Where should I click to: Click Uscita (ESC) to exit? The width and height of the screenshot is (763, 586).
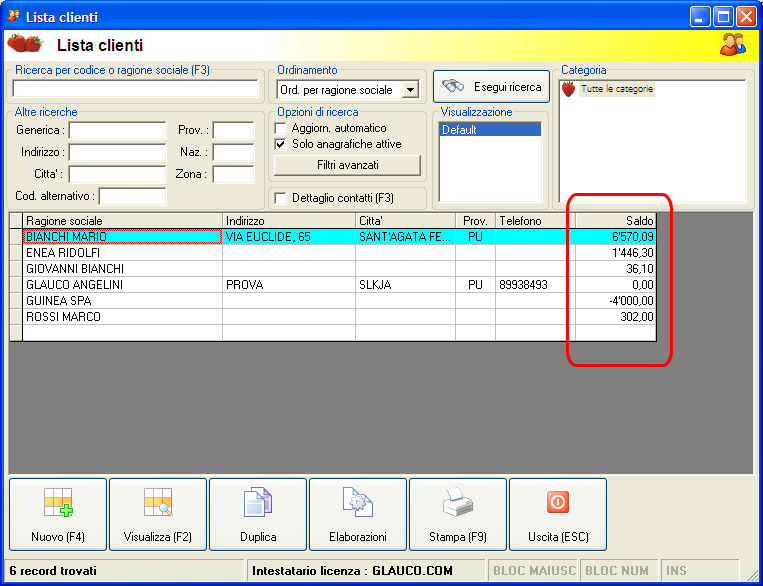click(558, 514)
